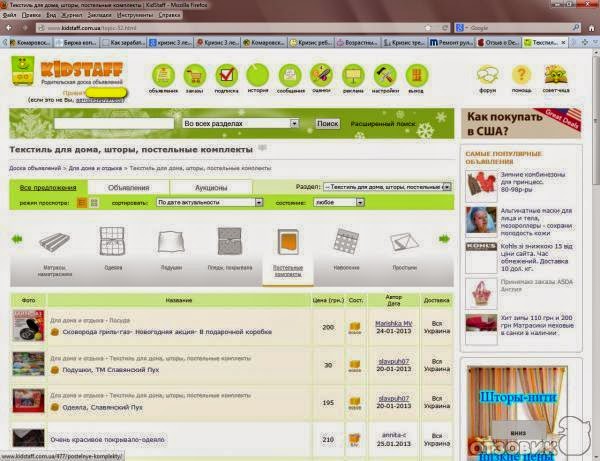Open the Раздел section dropdown
The image size is (600, 461).
[387, 187]
